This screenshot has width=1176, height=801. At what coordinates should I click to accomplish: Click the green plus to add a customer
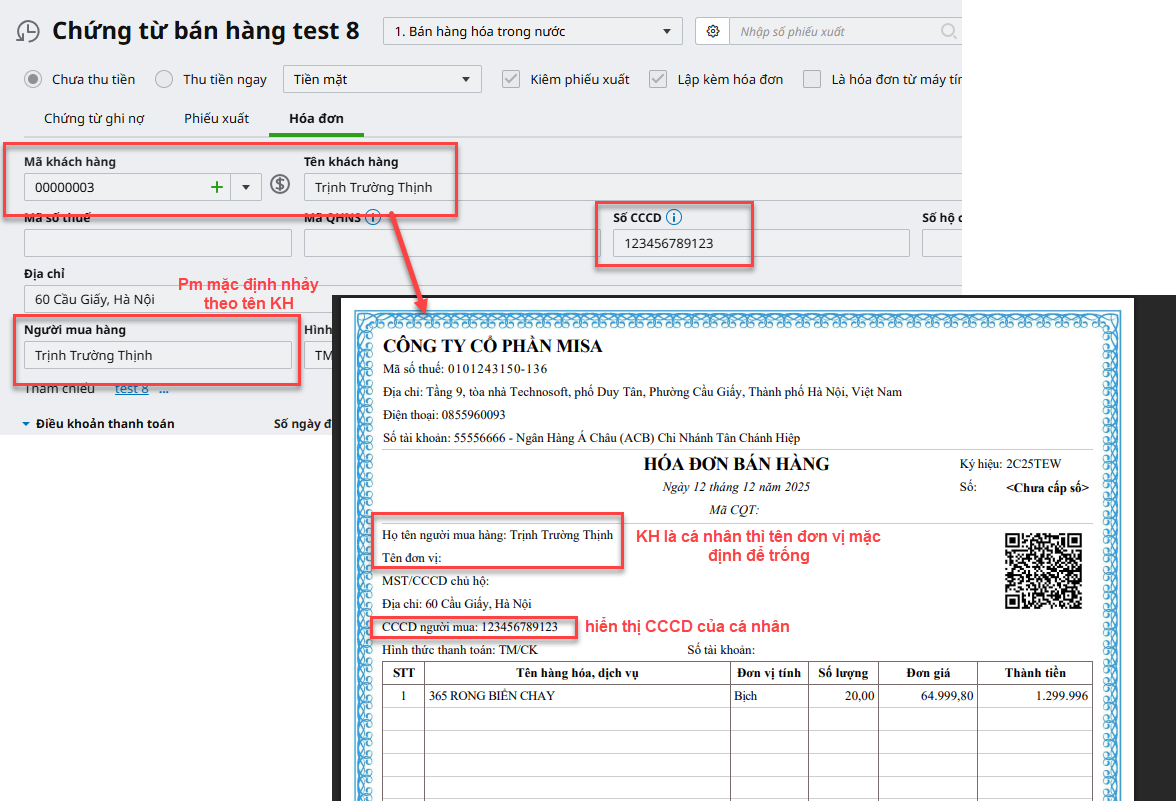(216, 187)
